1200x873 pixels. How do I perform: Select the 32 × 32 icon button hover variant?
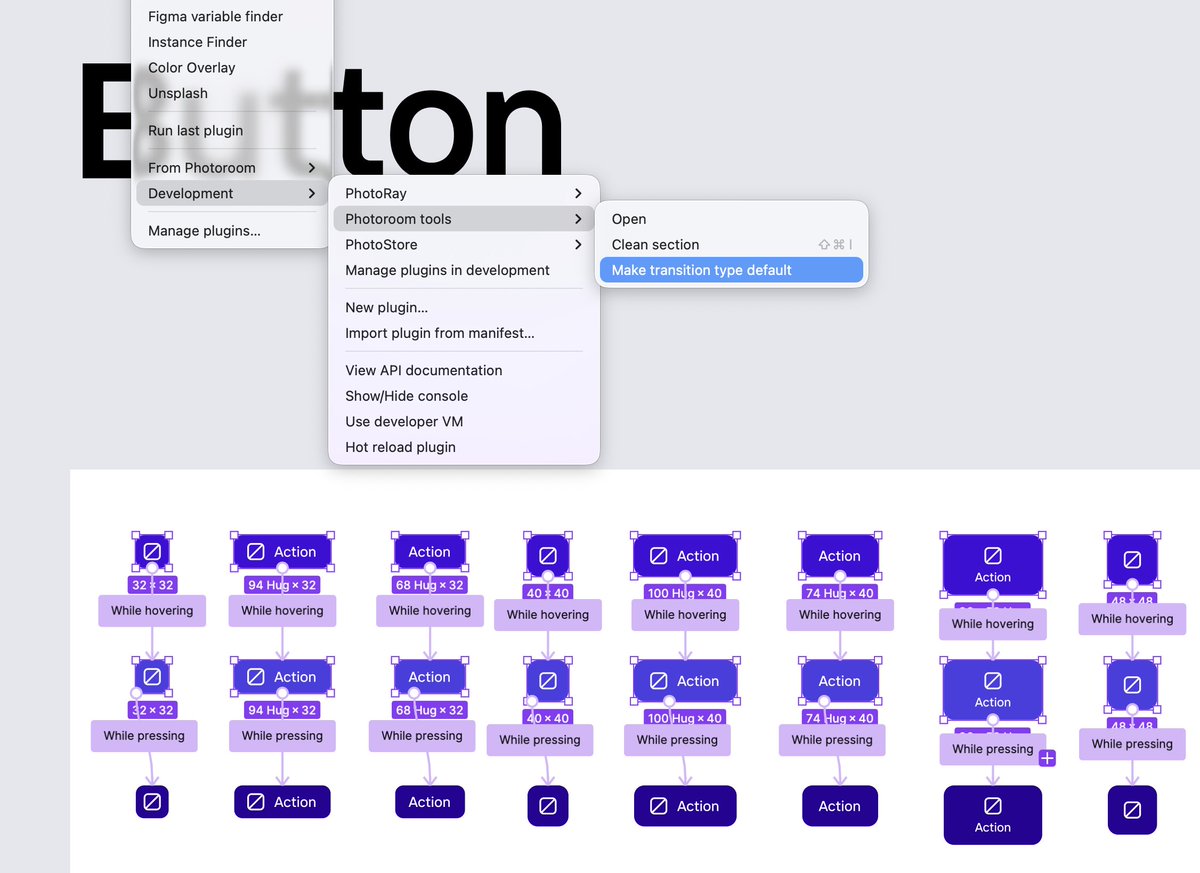point(152,676)
